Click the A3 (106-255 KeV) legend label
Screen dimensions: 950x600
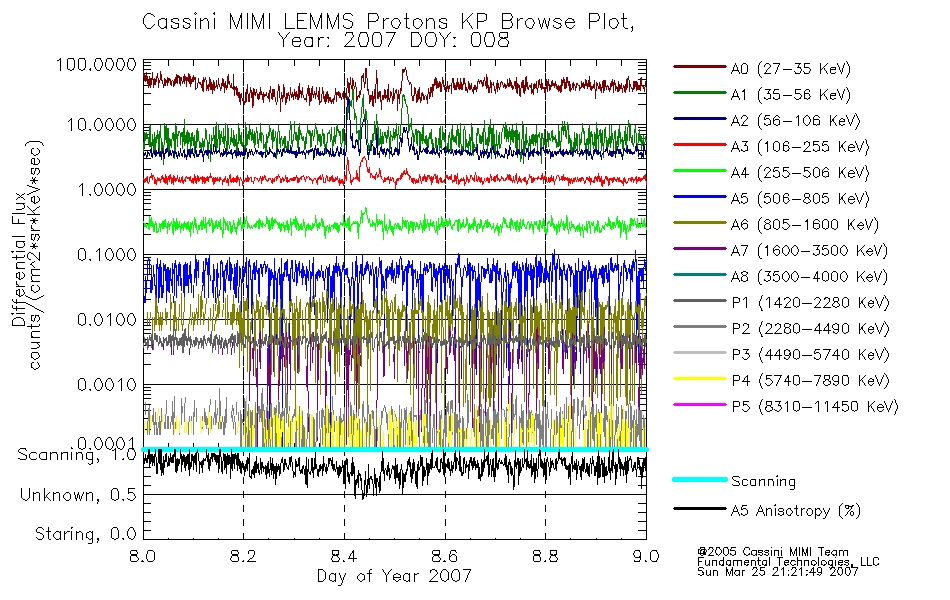click(x=799, y=147)
